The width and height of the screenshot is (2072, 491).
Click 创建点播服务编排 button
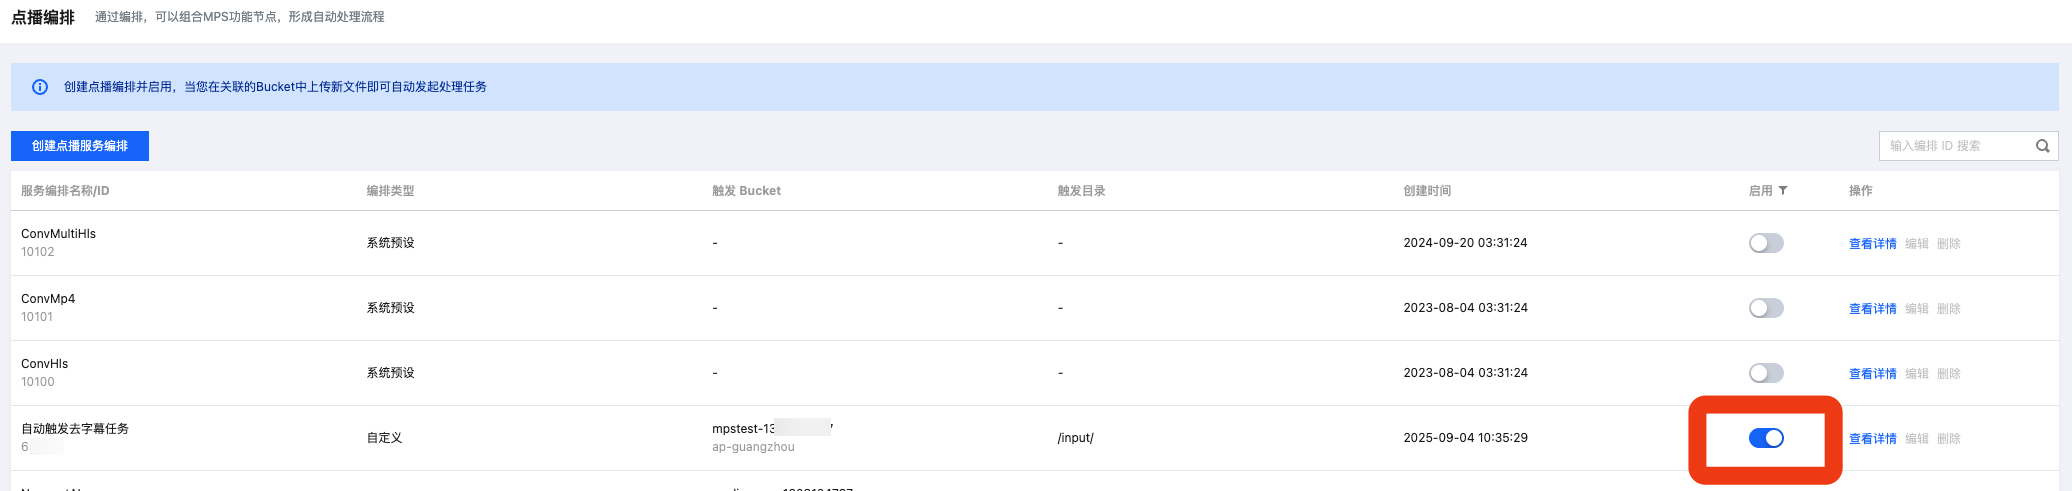[80, 146]
